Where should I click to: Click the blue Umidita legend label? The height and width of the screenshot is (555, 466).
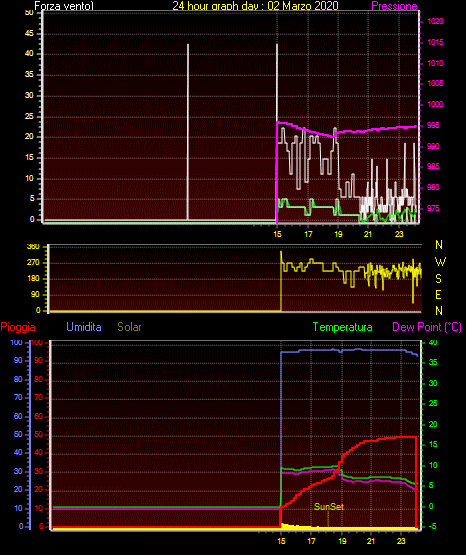(x=84, y=327)
